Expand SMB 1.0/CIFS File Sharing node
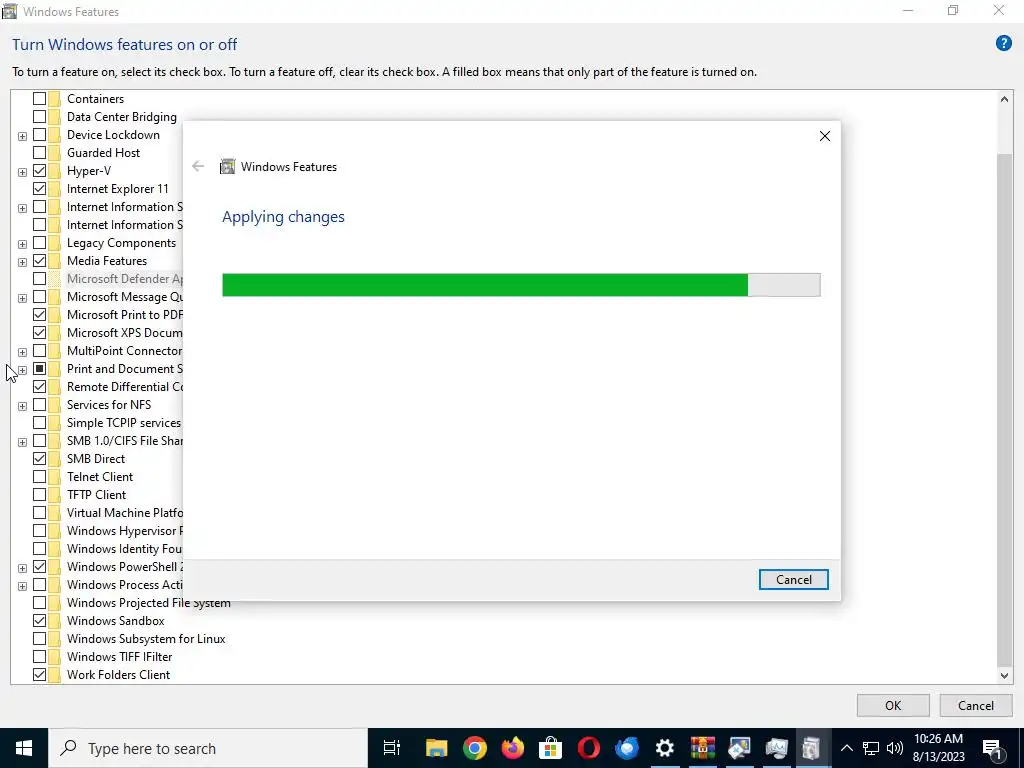The image size is (1024, 768). [22, 442]
